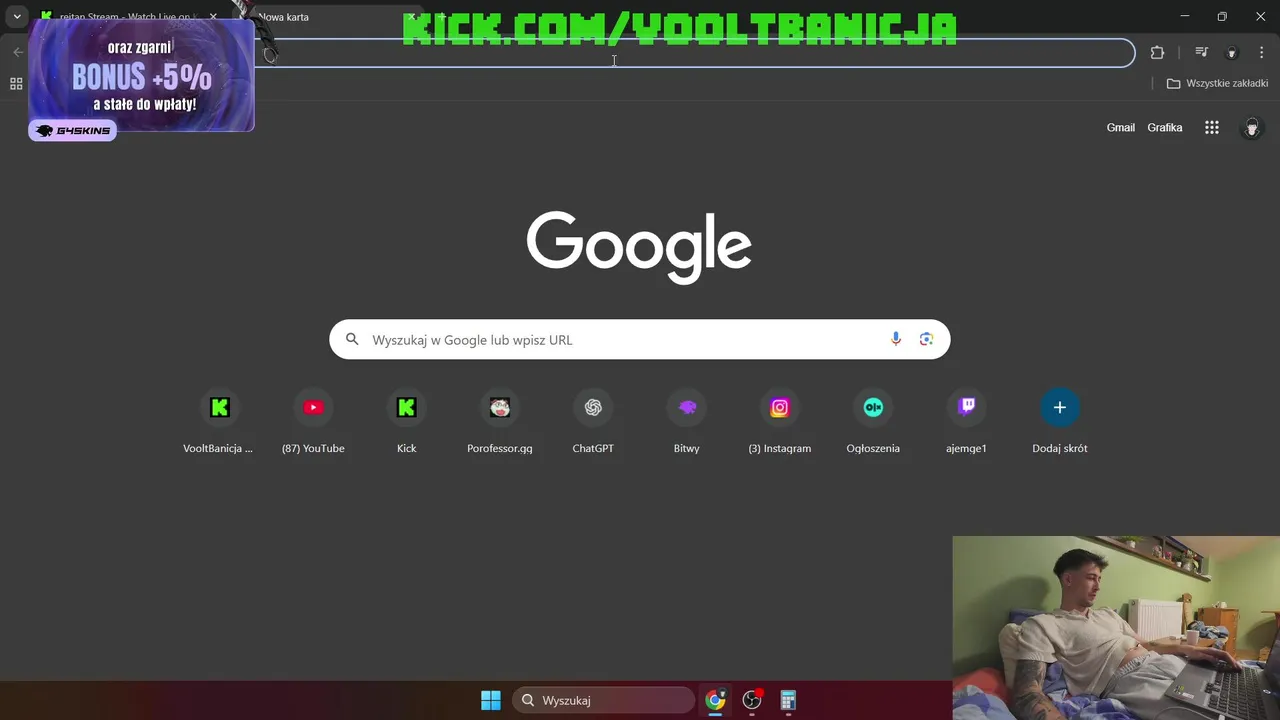Open Chrome extensions puzzle icon
The image size is (1280, 720).
(1157, 53)
